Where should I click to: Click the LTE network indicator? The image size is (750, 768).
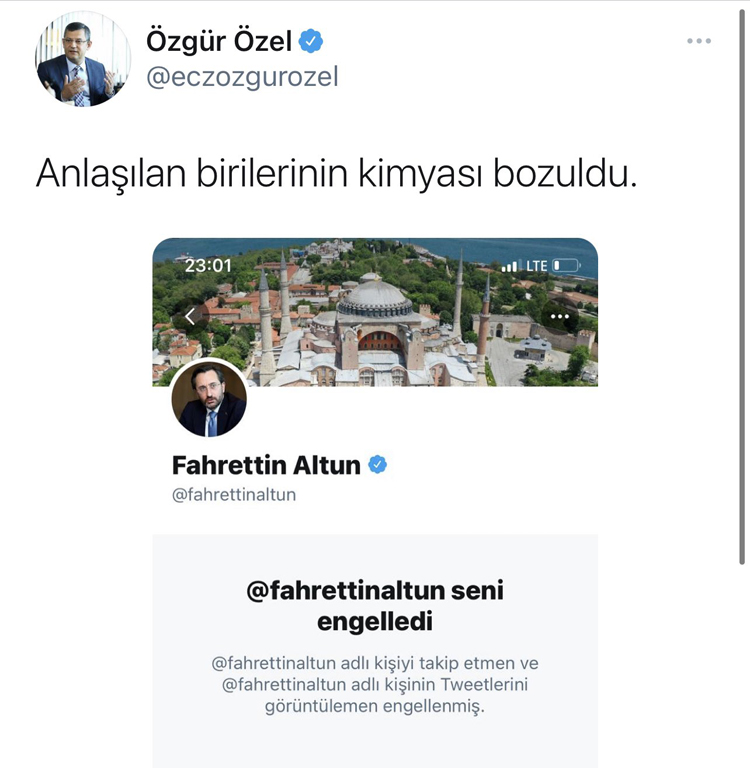click(536, 266)
